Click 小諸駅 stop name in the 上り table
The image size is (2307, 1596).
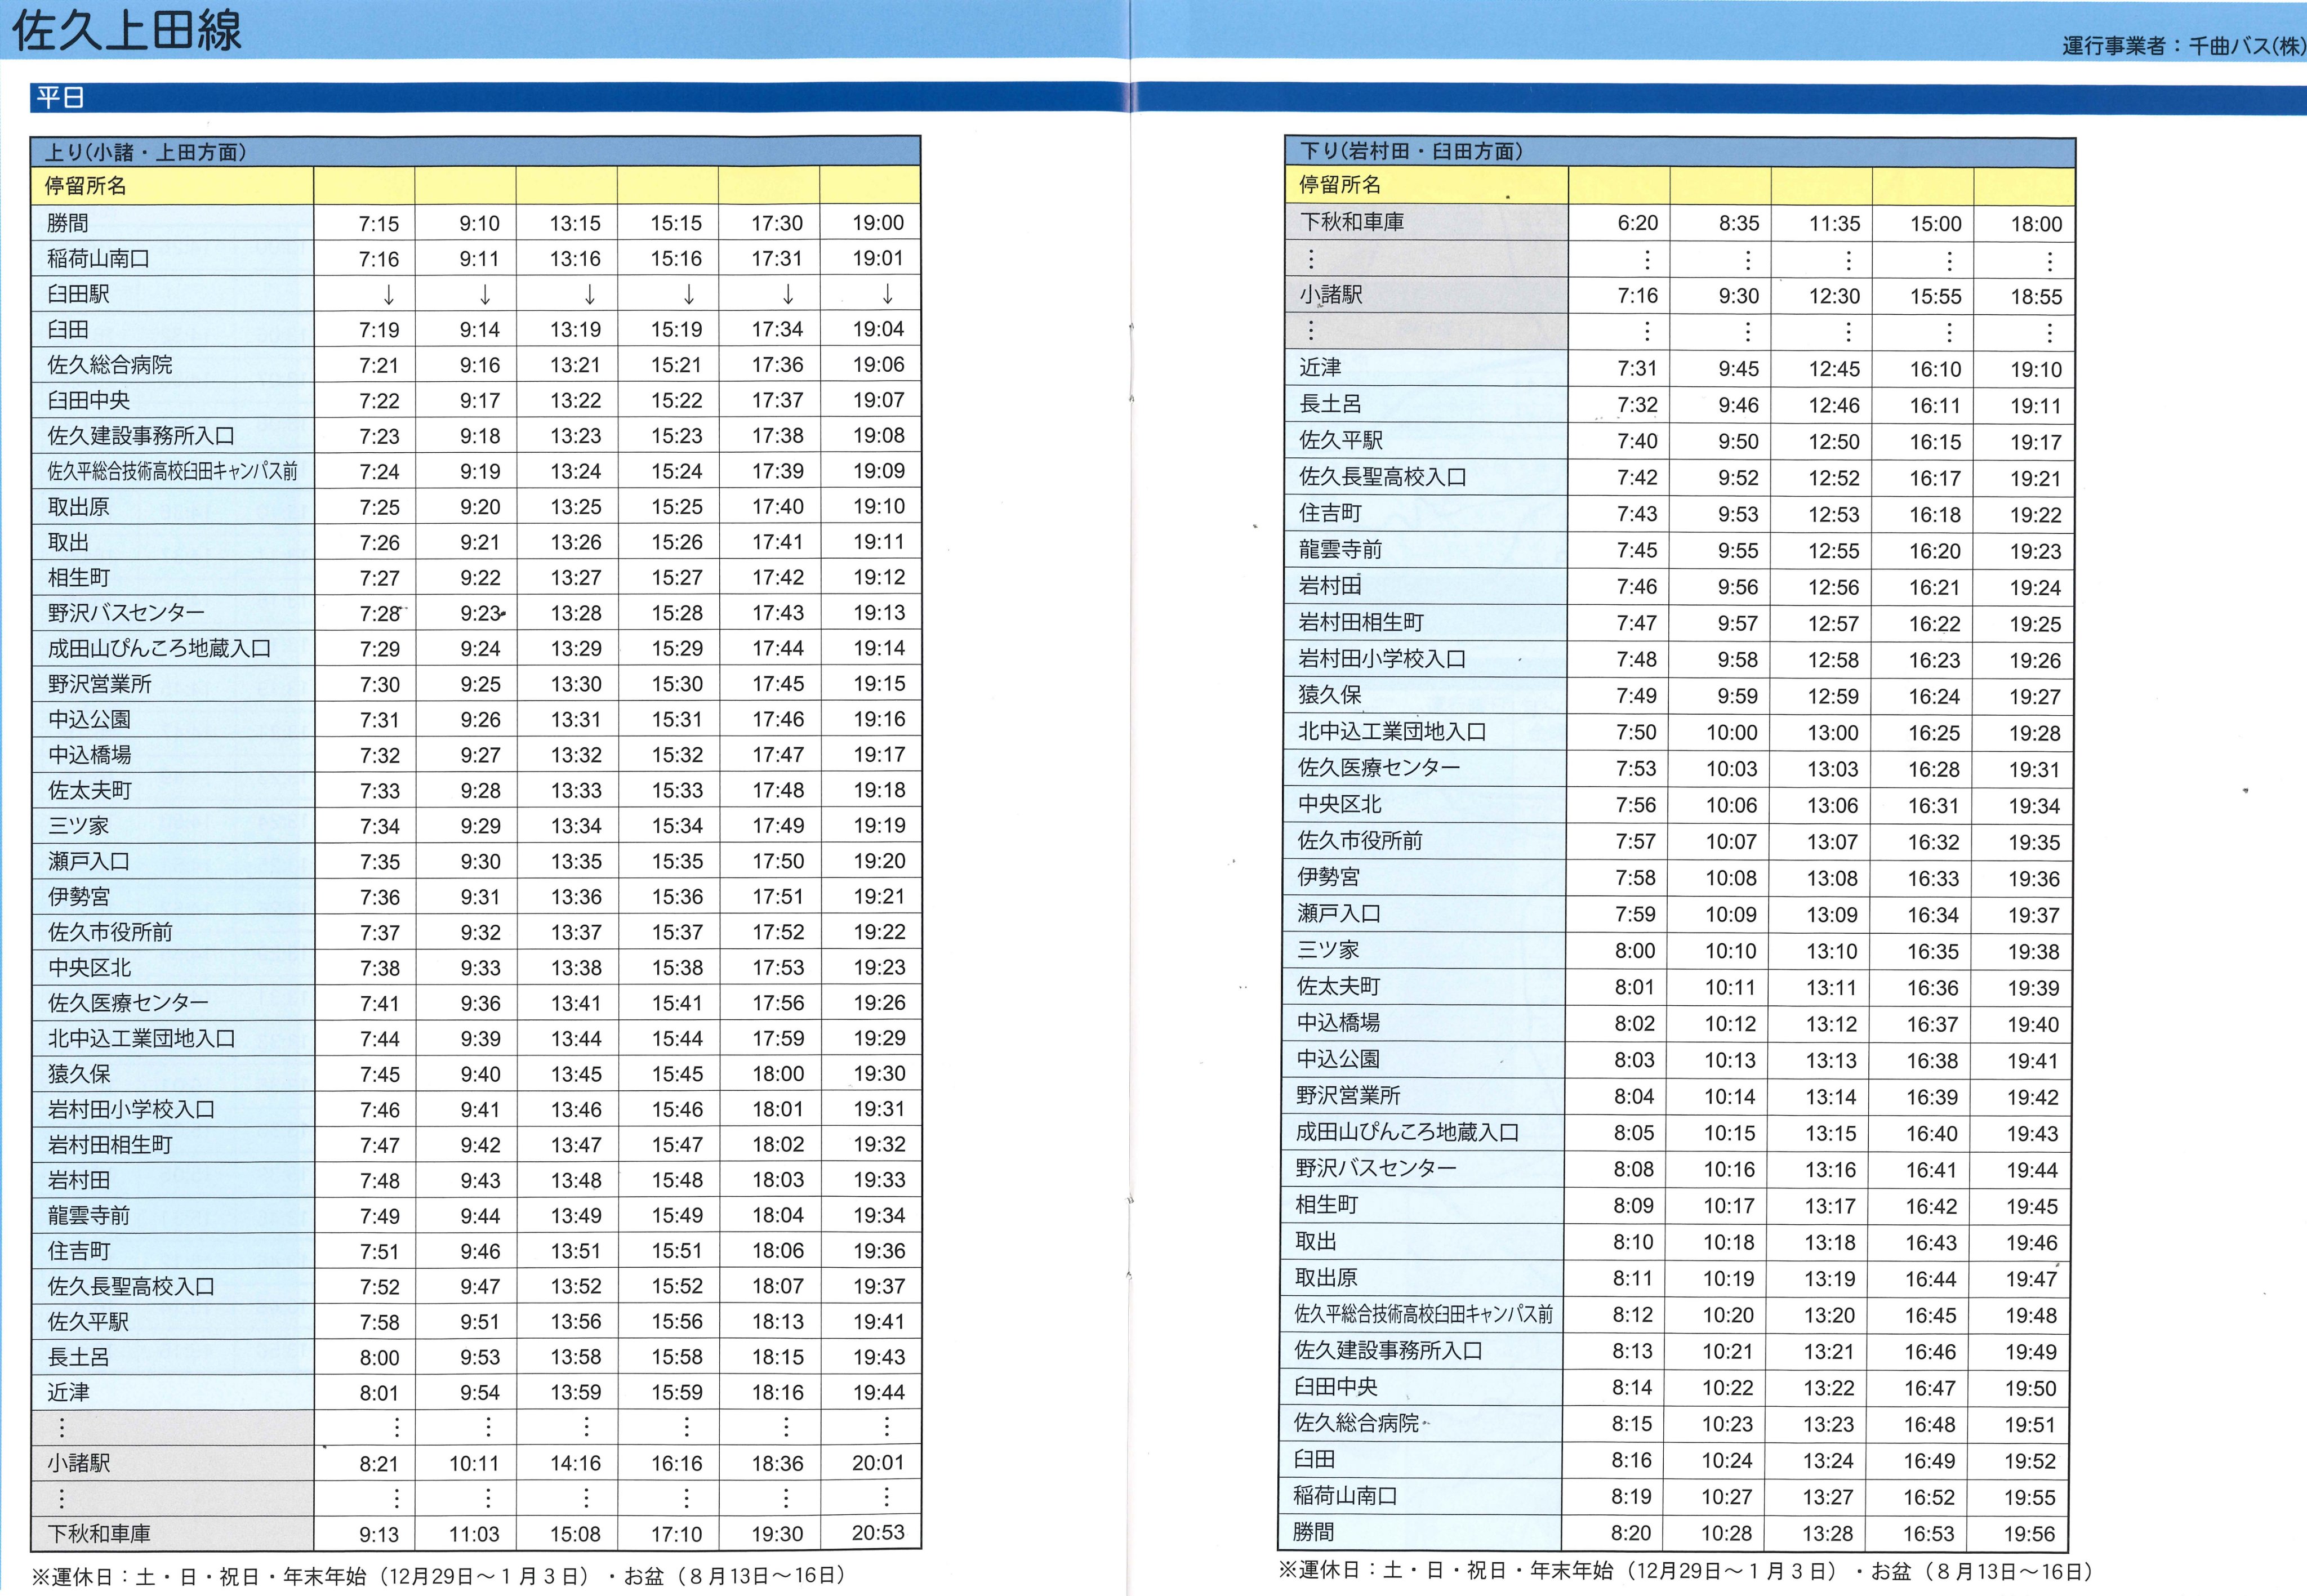[79, 1463]
